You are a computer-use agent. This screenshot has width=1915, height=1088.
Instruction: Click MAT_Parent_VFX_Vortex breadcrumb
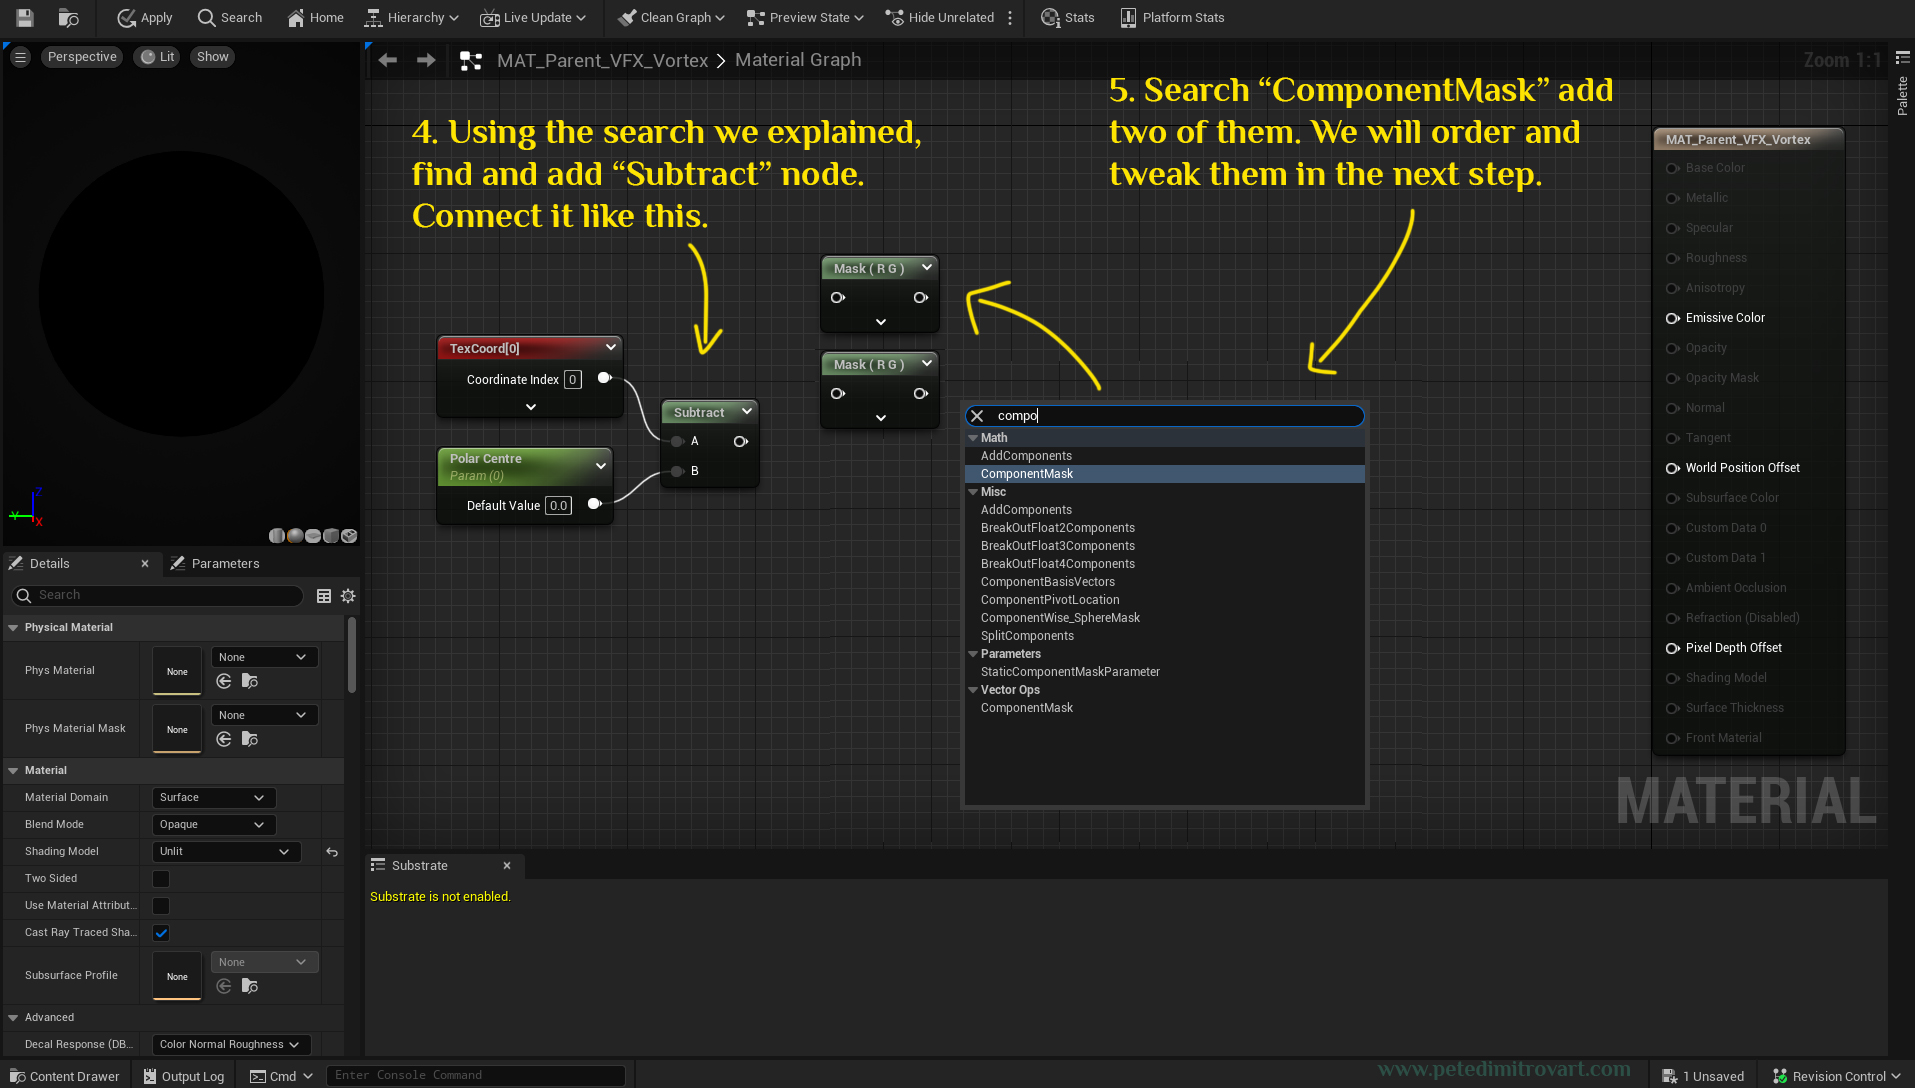coord(602,60)
